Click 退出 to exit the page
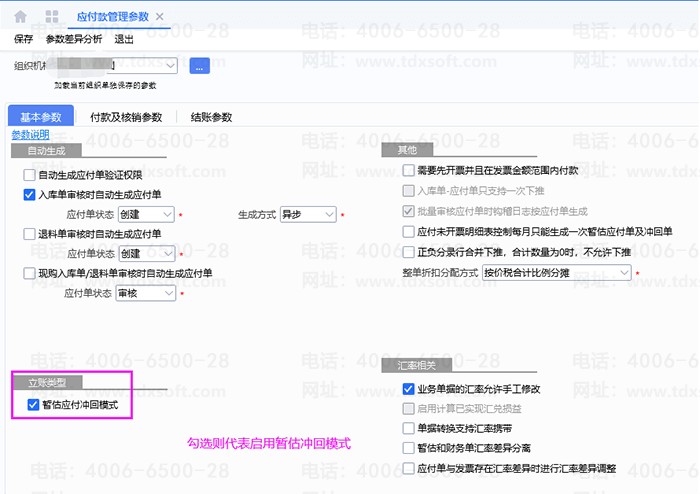Image resolution: width=700 pixels, height=494 pixels. 124,40
